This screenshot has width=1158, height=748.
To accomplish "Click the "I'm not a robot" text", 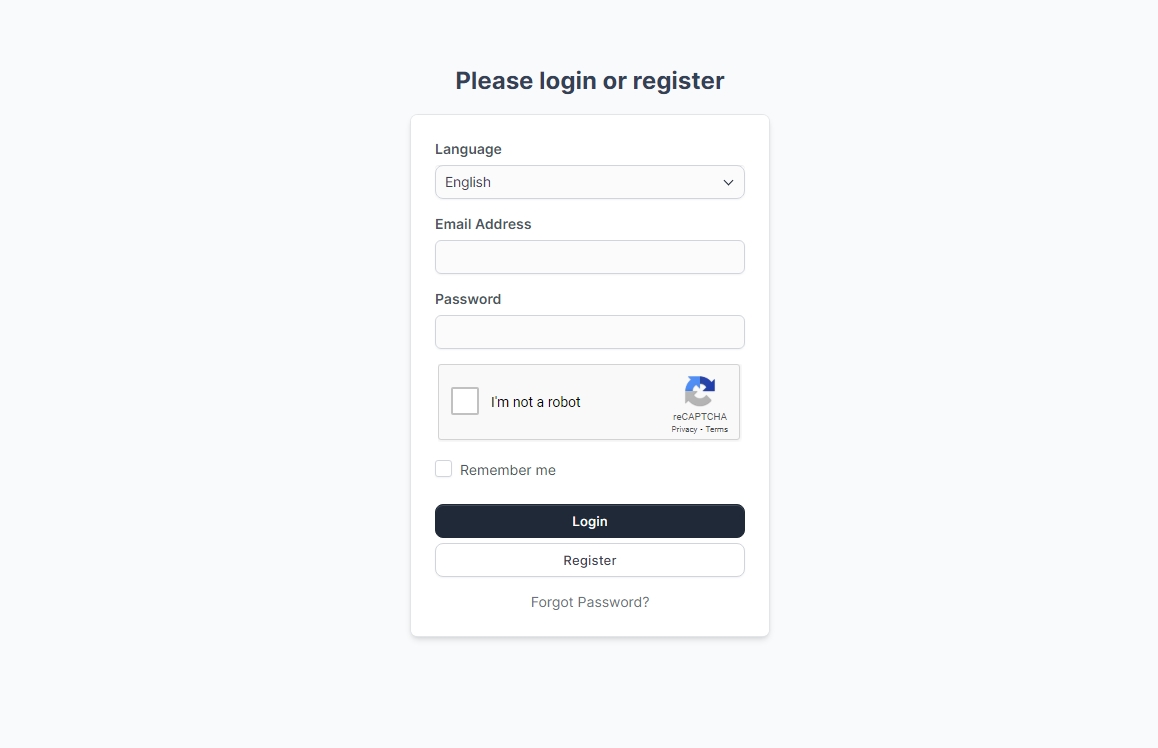I will pos(535,402).
